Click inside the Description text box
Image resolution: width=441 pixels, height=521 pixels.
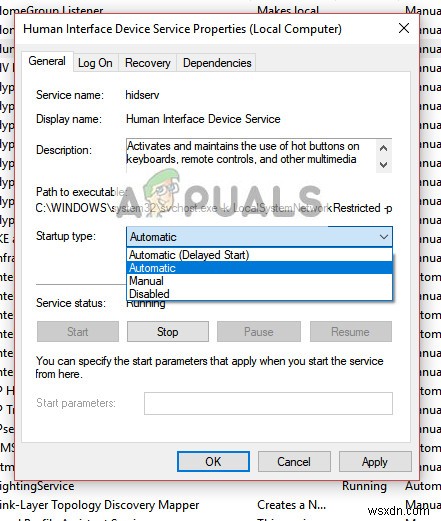click(251, 156)
